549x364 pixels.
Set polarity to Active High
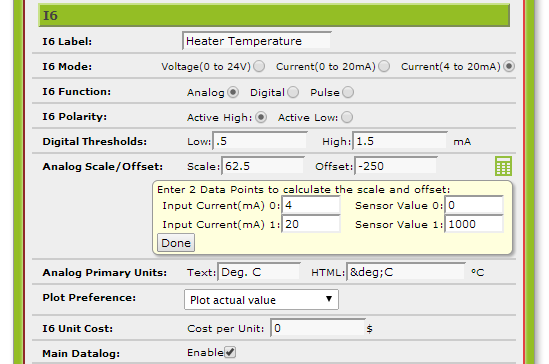261,117
